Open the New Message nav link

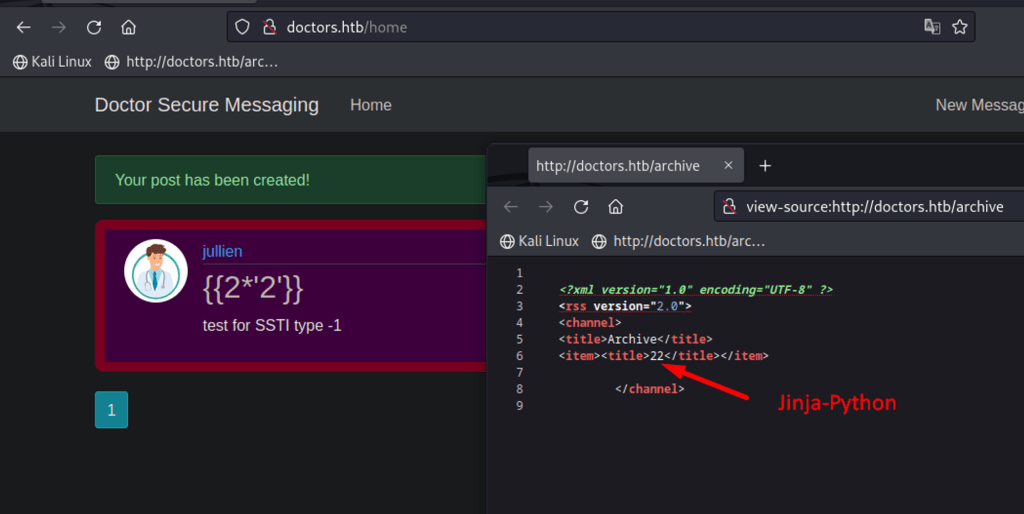978,105
